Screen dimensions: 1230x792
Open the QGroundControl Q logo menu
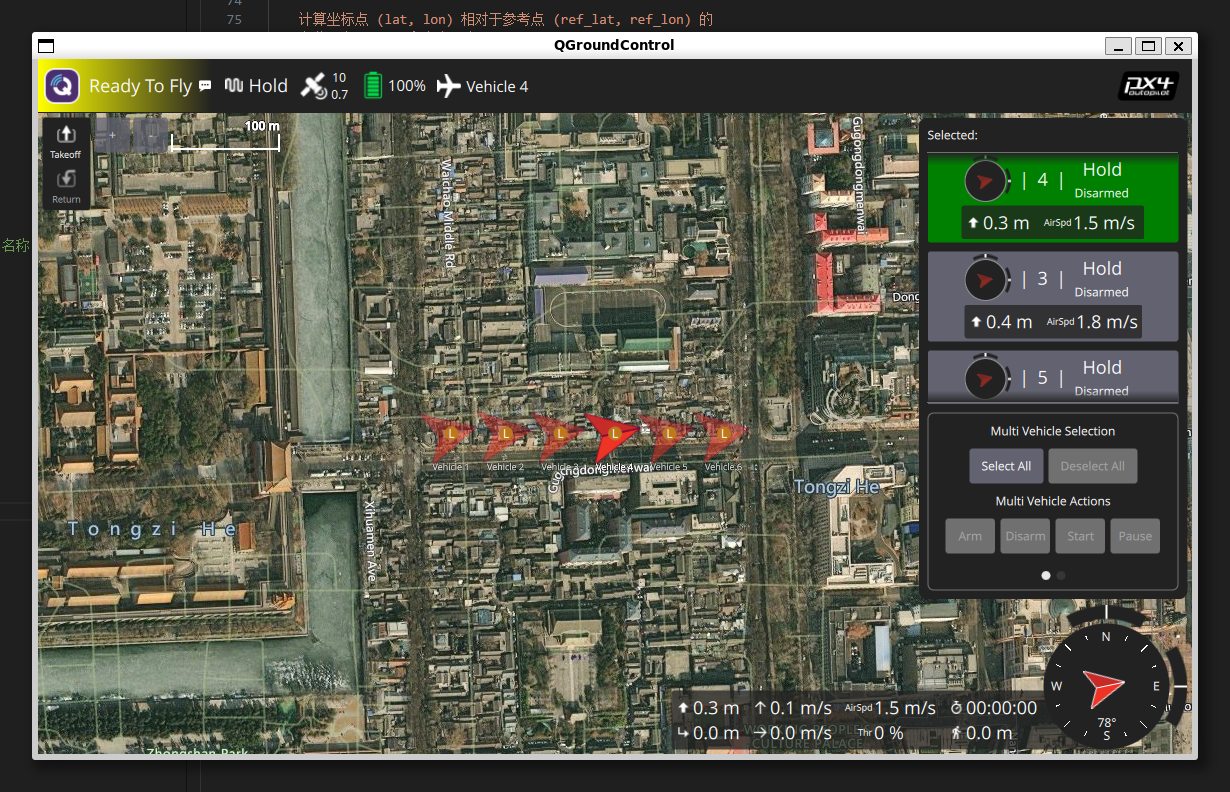[x=62, y=86]
